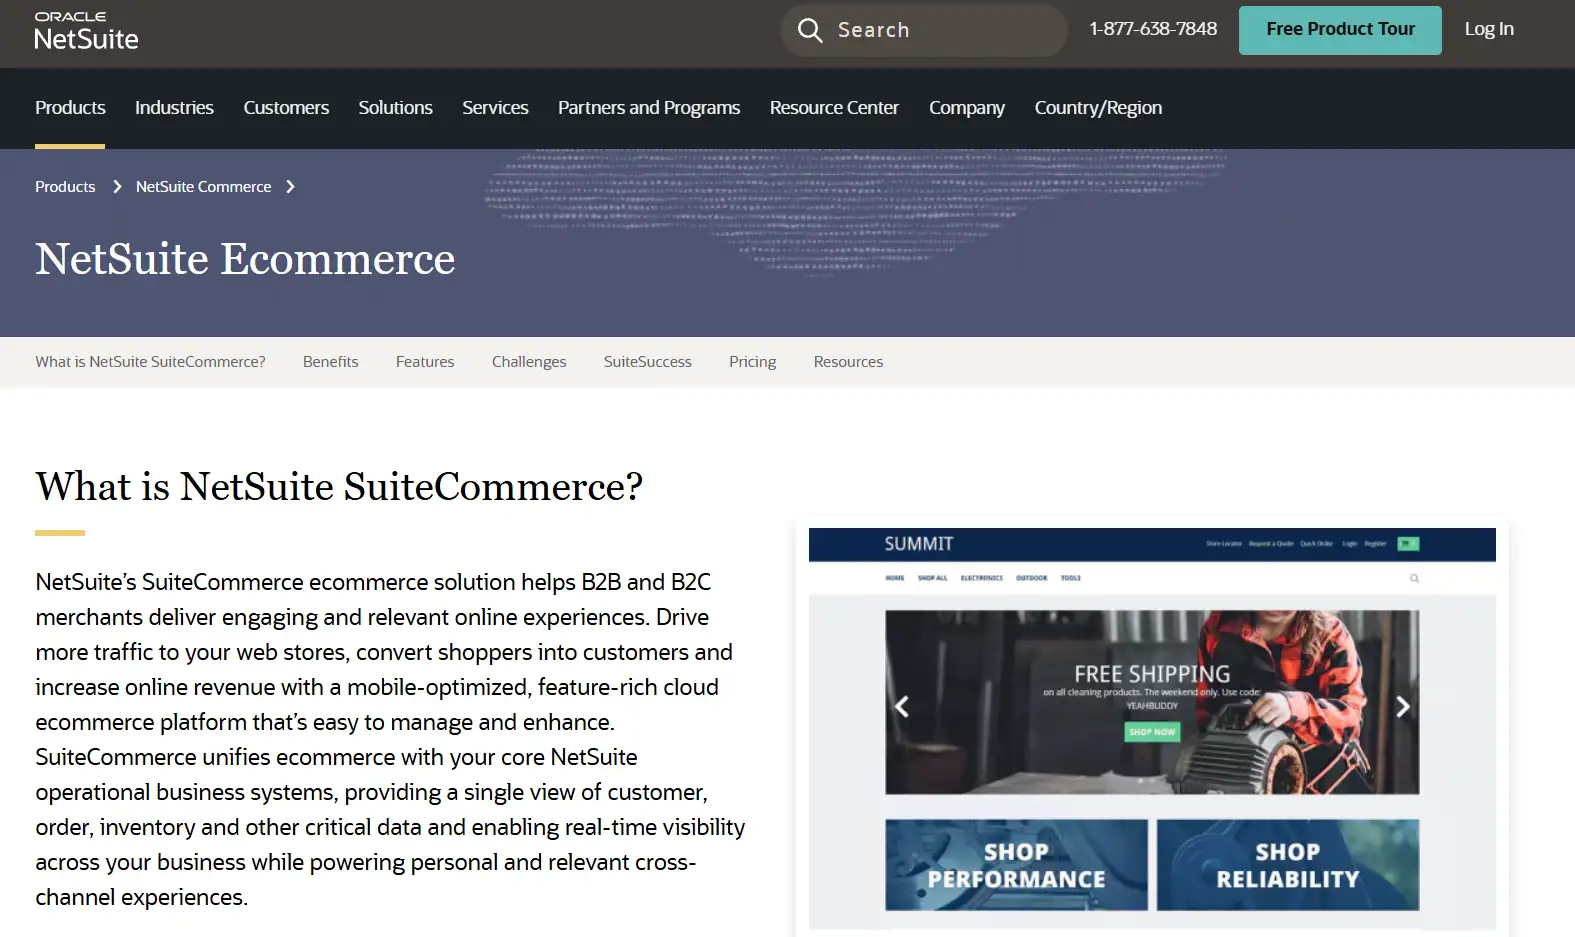The image size is (1575, 937).
Task: Click the FREE SHIPPING banner text
Action: coord(1152,674)
